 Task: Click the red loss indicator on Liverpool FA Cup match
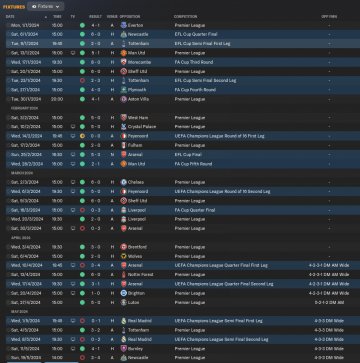point(82,210)
